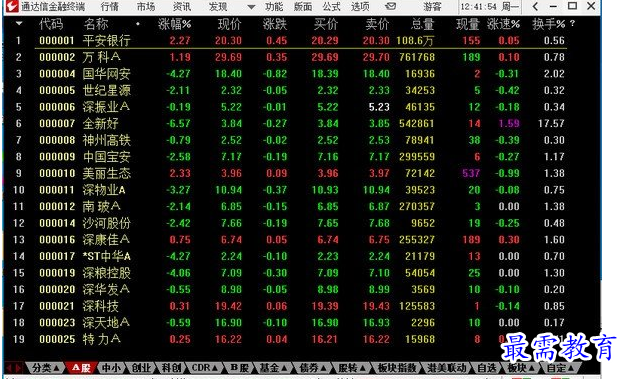Open the 市场 menu
This screenshot has height=379, width=625.
145,6
